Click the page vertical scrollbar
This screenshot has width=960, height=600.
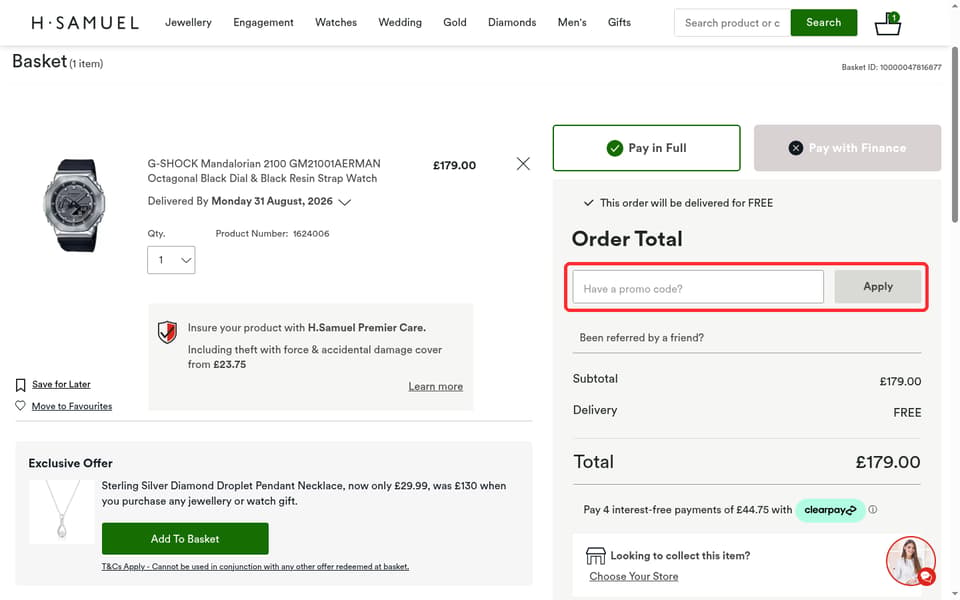[954, 135]
